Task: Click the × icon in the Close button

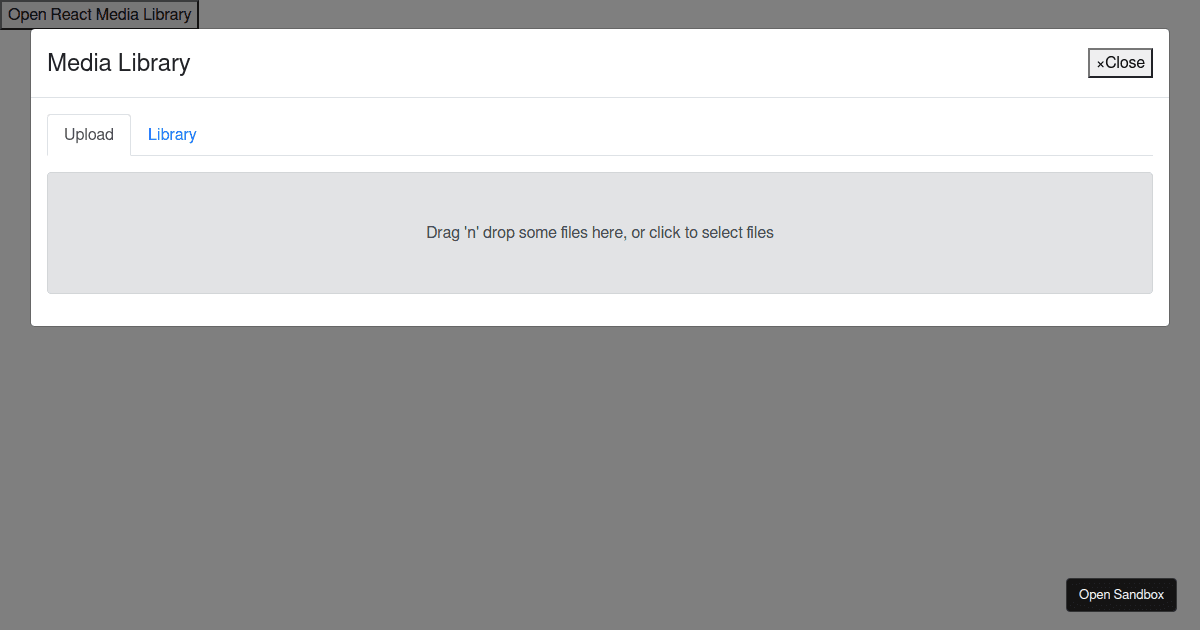Action: (x=1100, y=64)
